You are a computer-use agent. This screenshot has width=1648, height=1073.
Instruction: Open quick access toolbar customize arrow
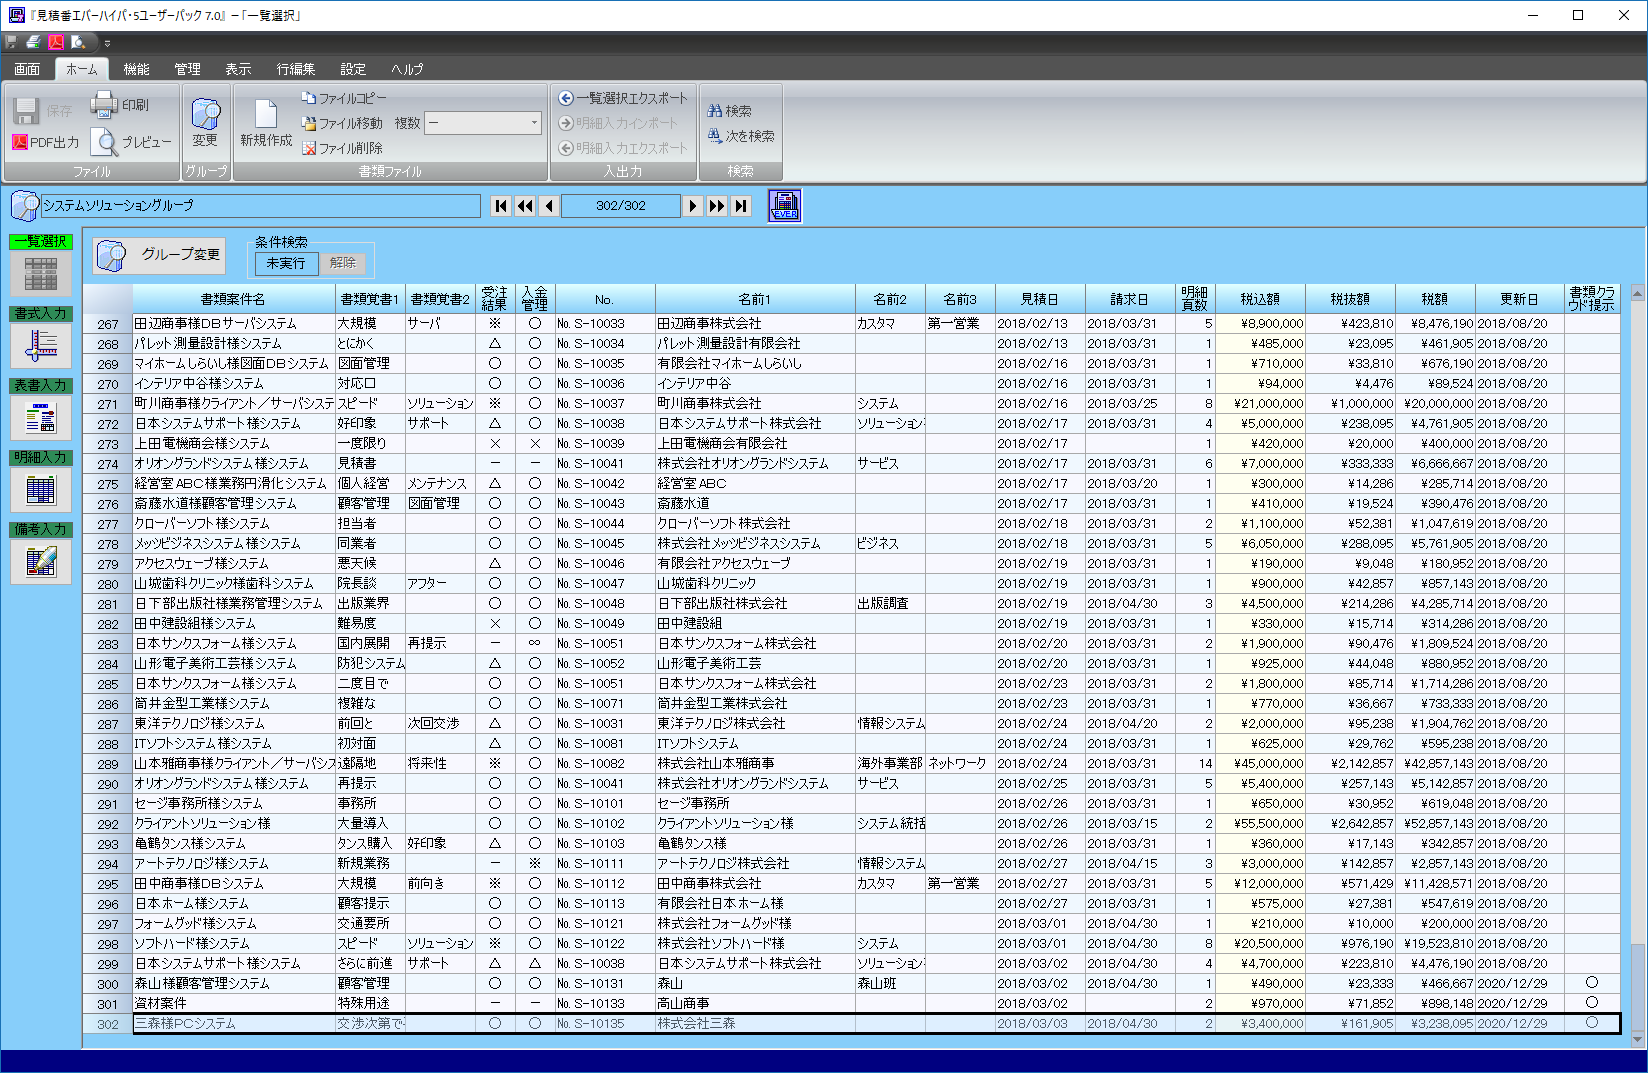pyautogui.click(x=107, y=43)
